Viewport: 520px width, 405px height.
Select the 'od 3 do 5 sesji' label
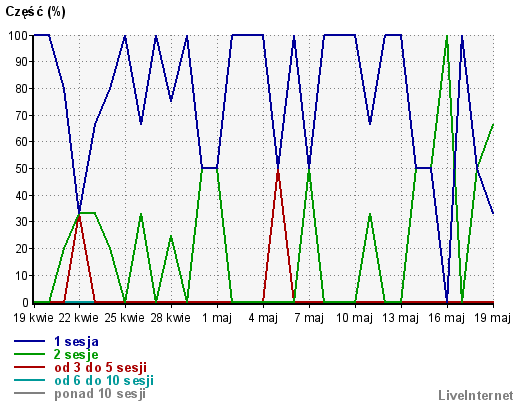(x=100, y=367)
